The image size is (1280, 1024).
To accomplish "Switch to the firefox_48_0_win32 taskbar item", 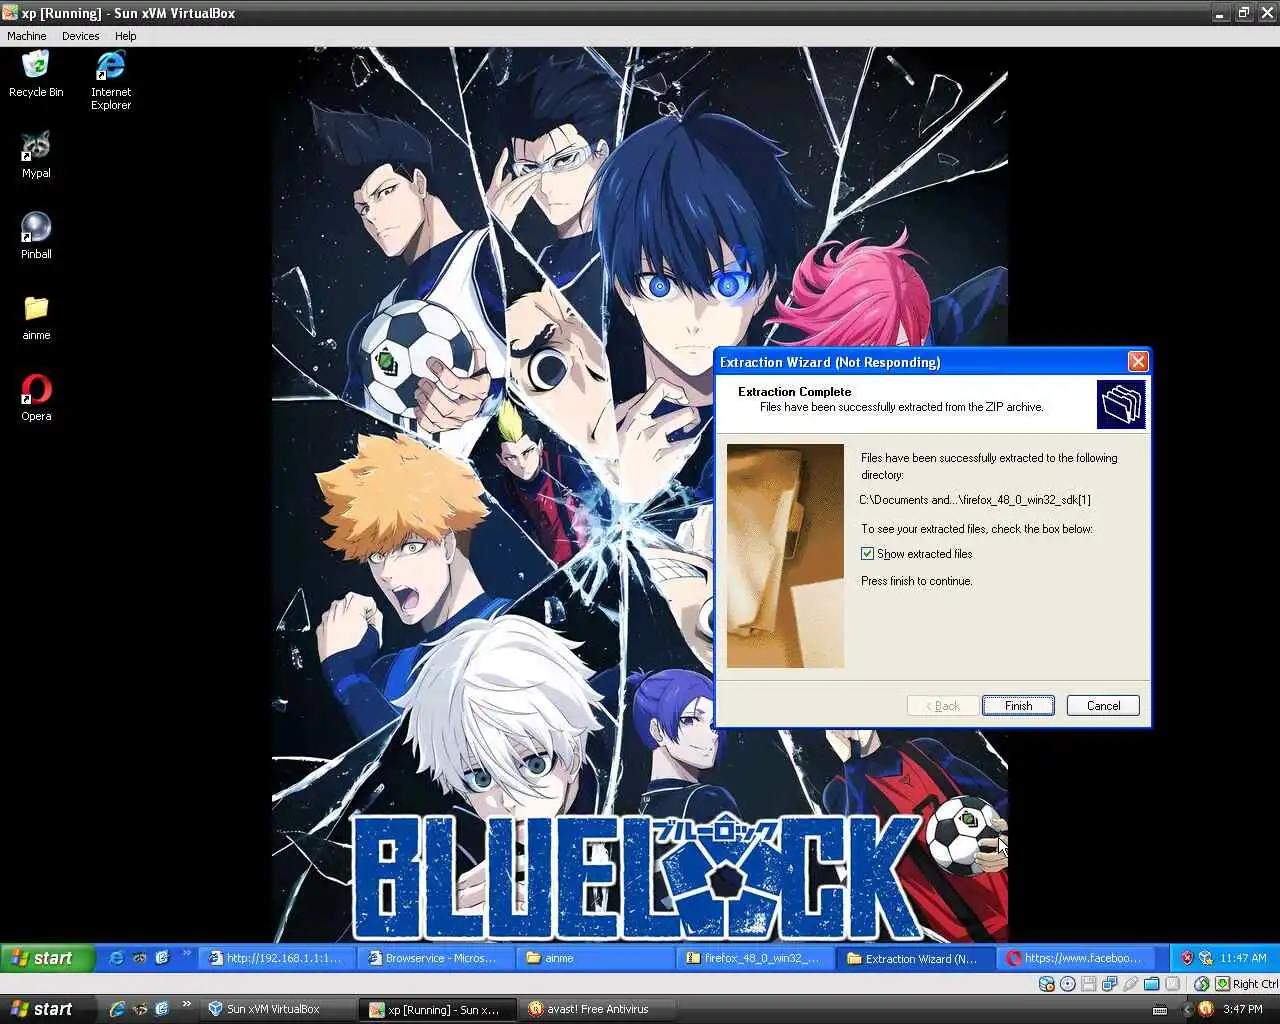I will [x=755, y=958].
